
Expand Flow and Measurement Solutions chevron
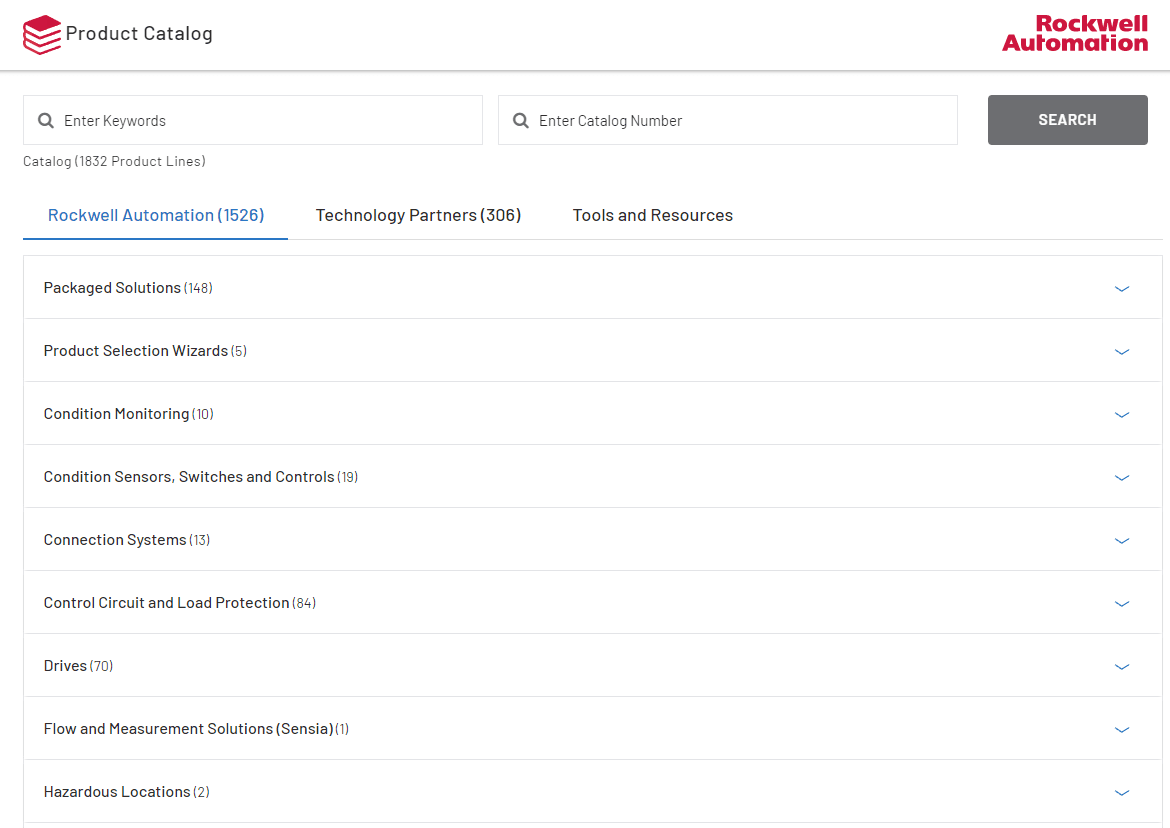click(1121, 730)
